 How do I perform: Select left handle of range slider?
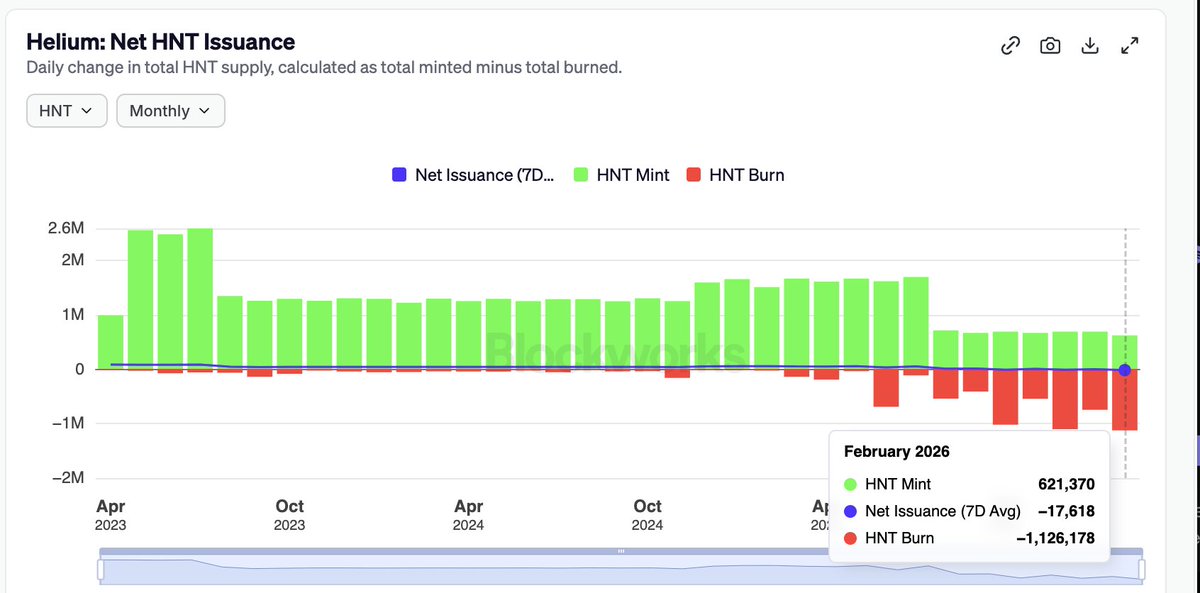100,569
